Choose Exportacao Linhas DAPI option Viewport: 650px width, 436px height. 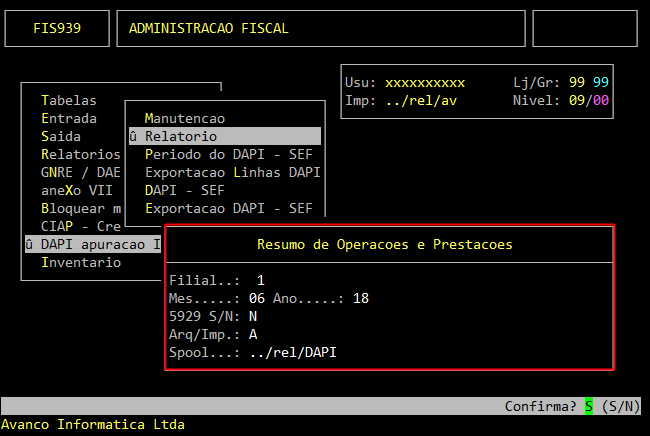tap(232, 172)
